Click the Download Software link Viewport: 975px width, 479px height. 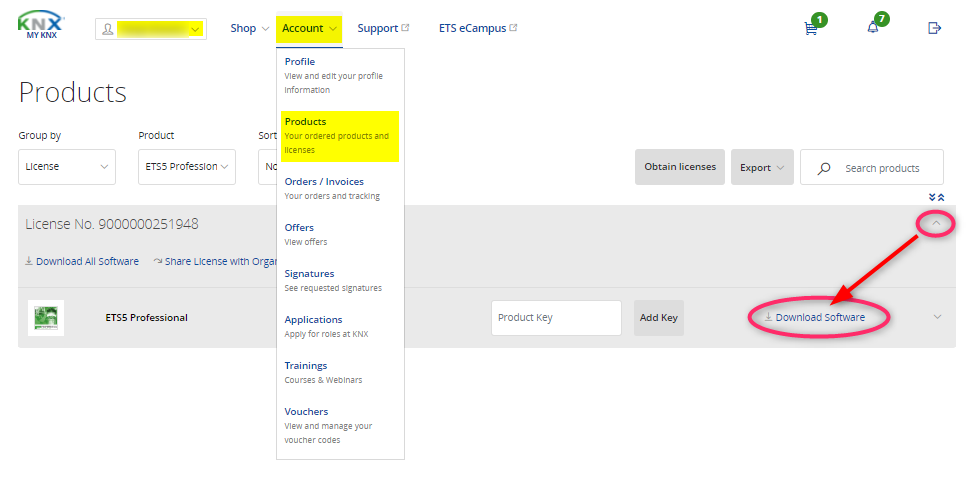click(x=815, y=317)
